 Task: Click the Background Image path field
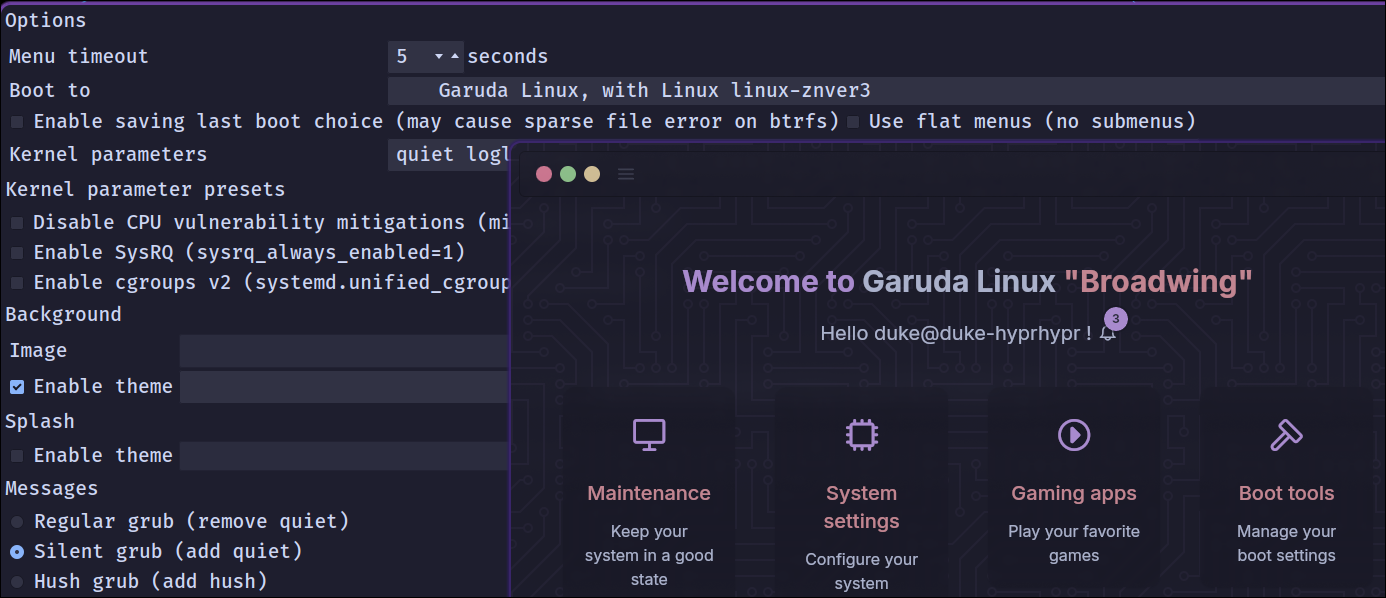(x=344, y=351)
